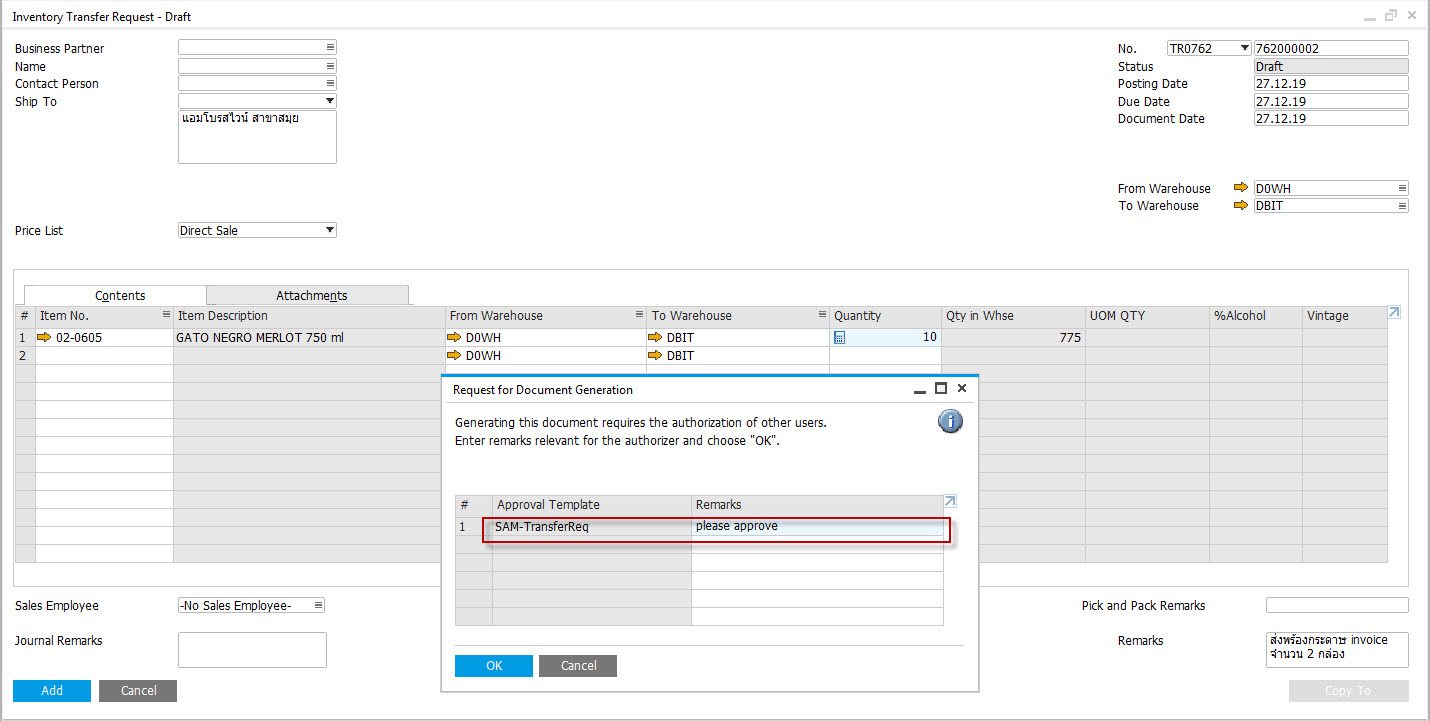Click Cancel button next to Add
This screenshot has width=1430, height=721.
click(x=138, y=691)
